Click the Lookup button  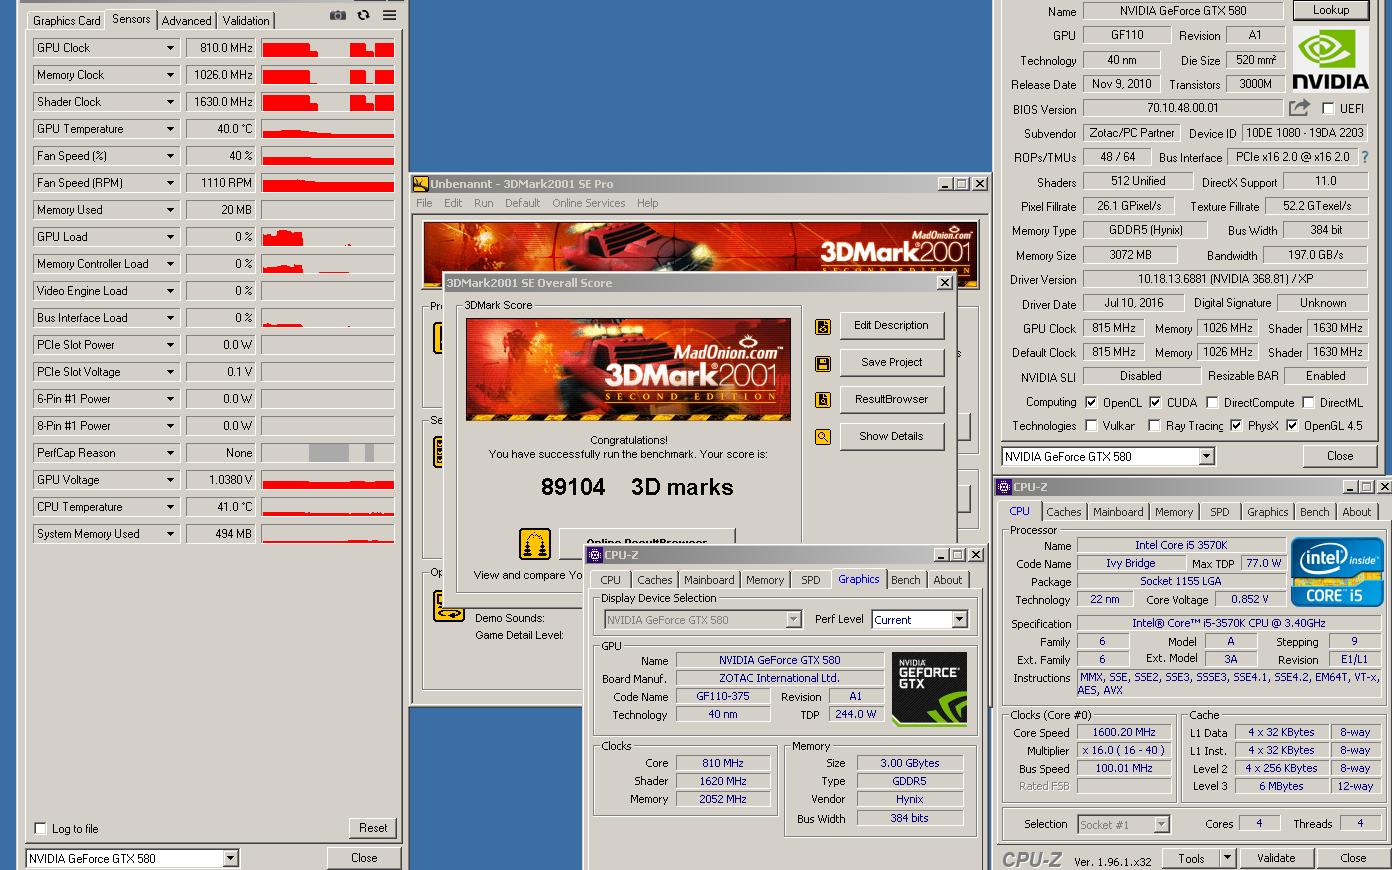1330,10
